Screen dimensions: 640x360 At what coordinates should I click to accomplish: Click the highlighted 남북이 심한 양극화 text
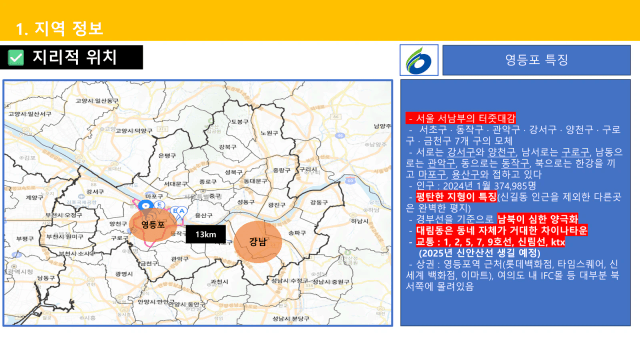pyautogui.click(x=538, y=219)
